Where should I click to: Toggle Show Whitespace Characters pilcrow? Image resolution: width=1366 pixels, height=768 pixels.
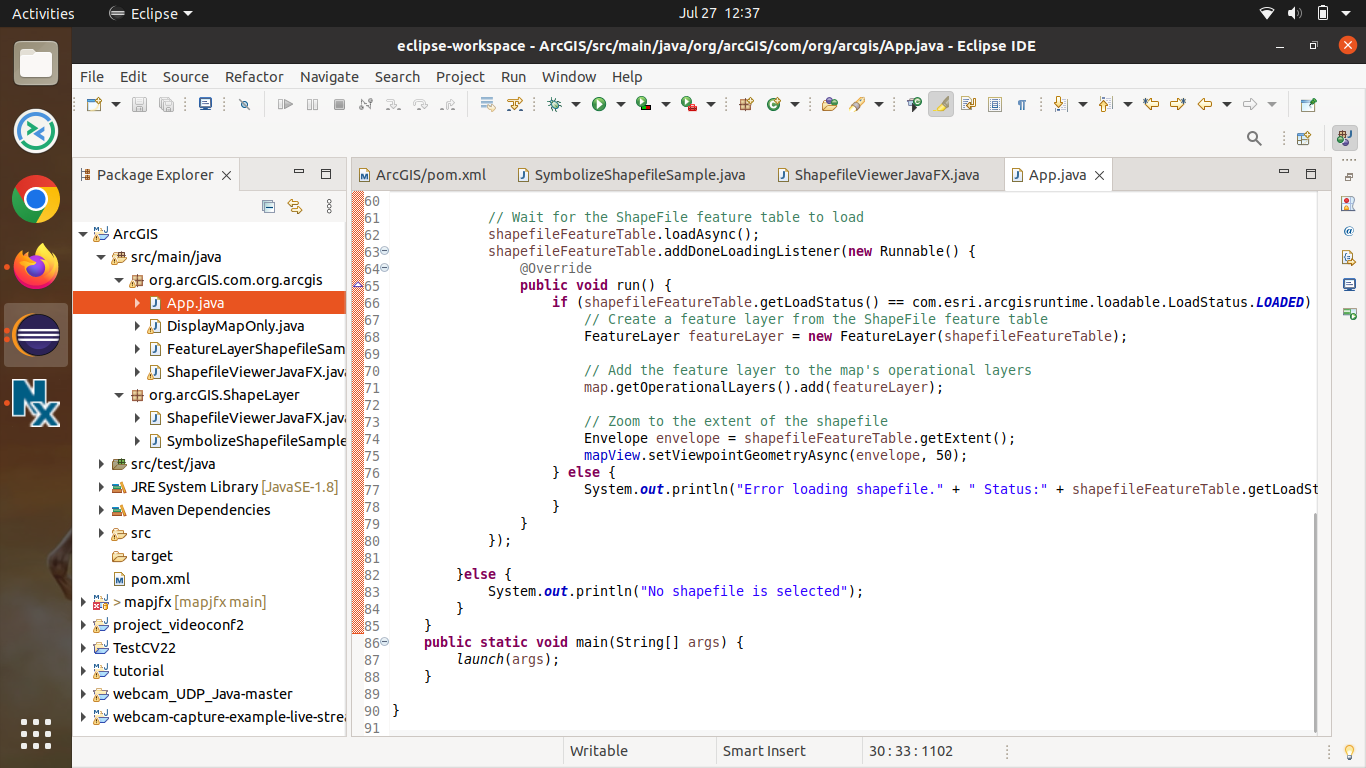[1022, 104]
